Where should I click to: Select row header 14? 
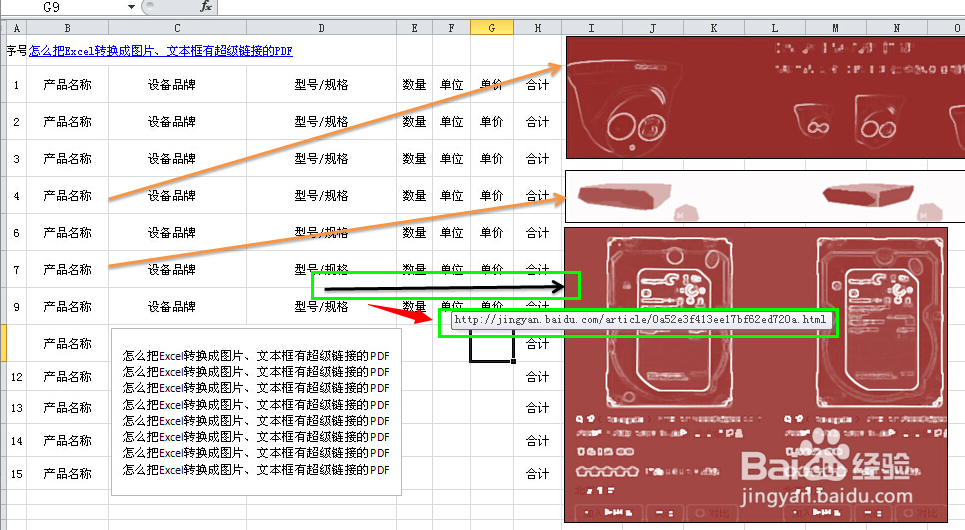pyautogui.click(x=17, y=441)
